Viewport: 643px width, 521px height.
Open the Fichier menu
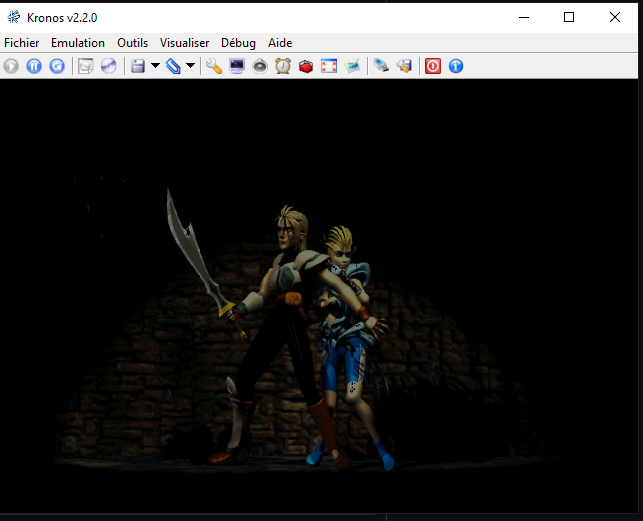[22, 43]
